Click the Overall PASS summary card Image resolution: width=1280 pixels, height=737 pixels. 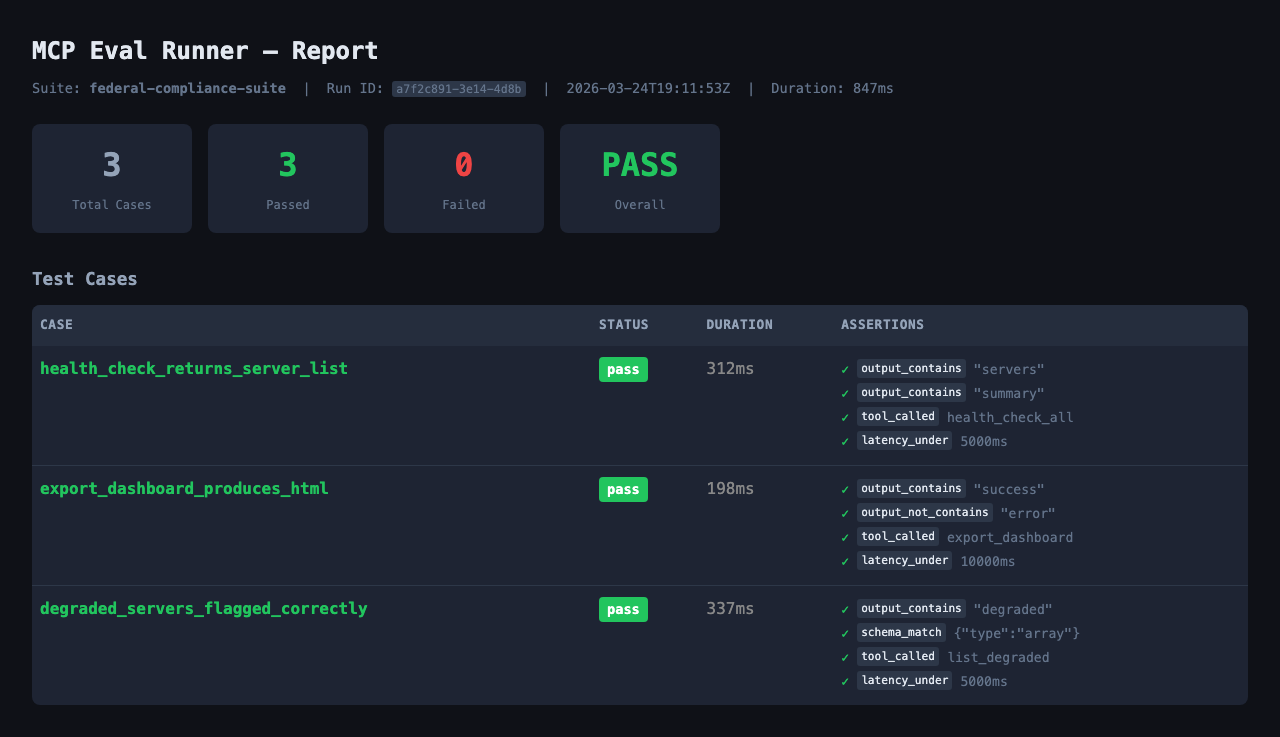[x=639, y=178]
